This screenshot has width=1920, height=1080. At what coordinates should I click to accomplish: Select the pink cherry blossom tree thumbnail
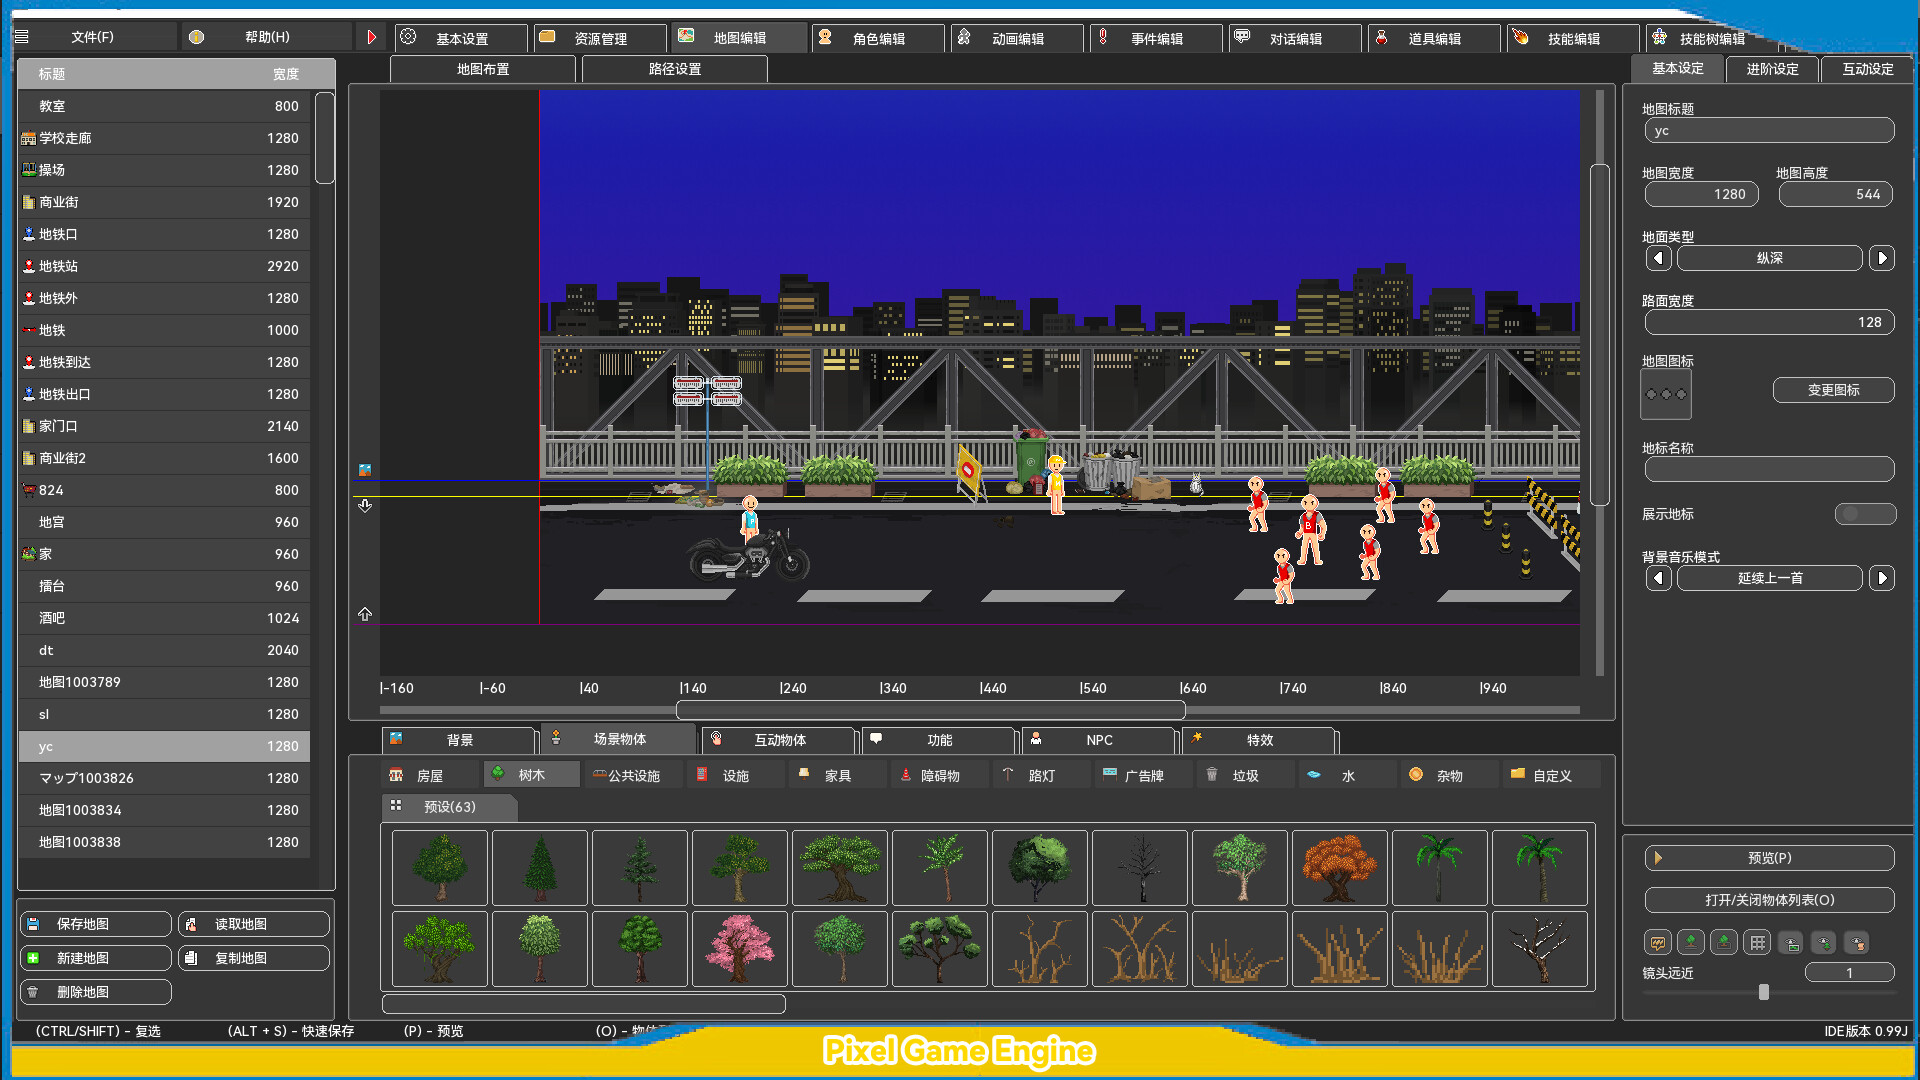pyautogui.click(x=739, y=948)
